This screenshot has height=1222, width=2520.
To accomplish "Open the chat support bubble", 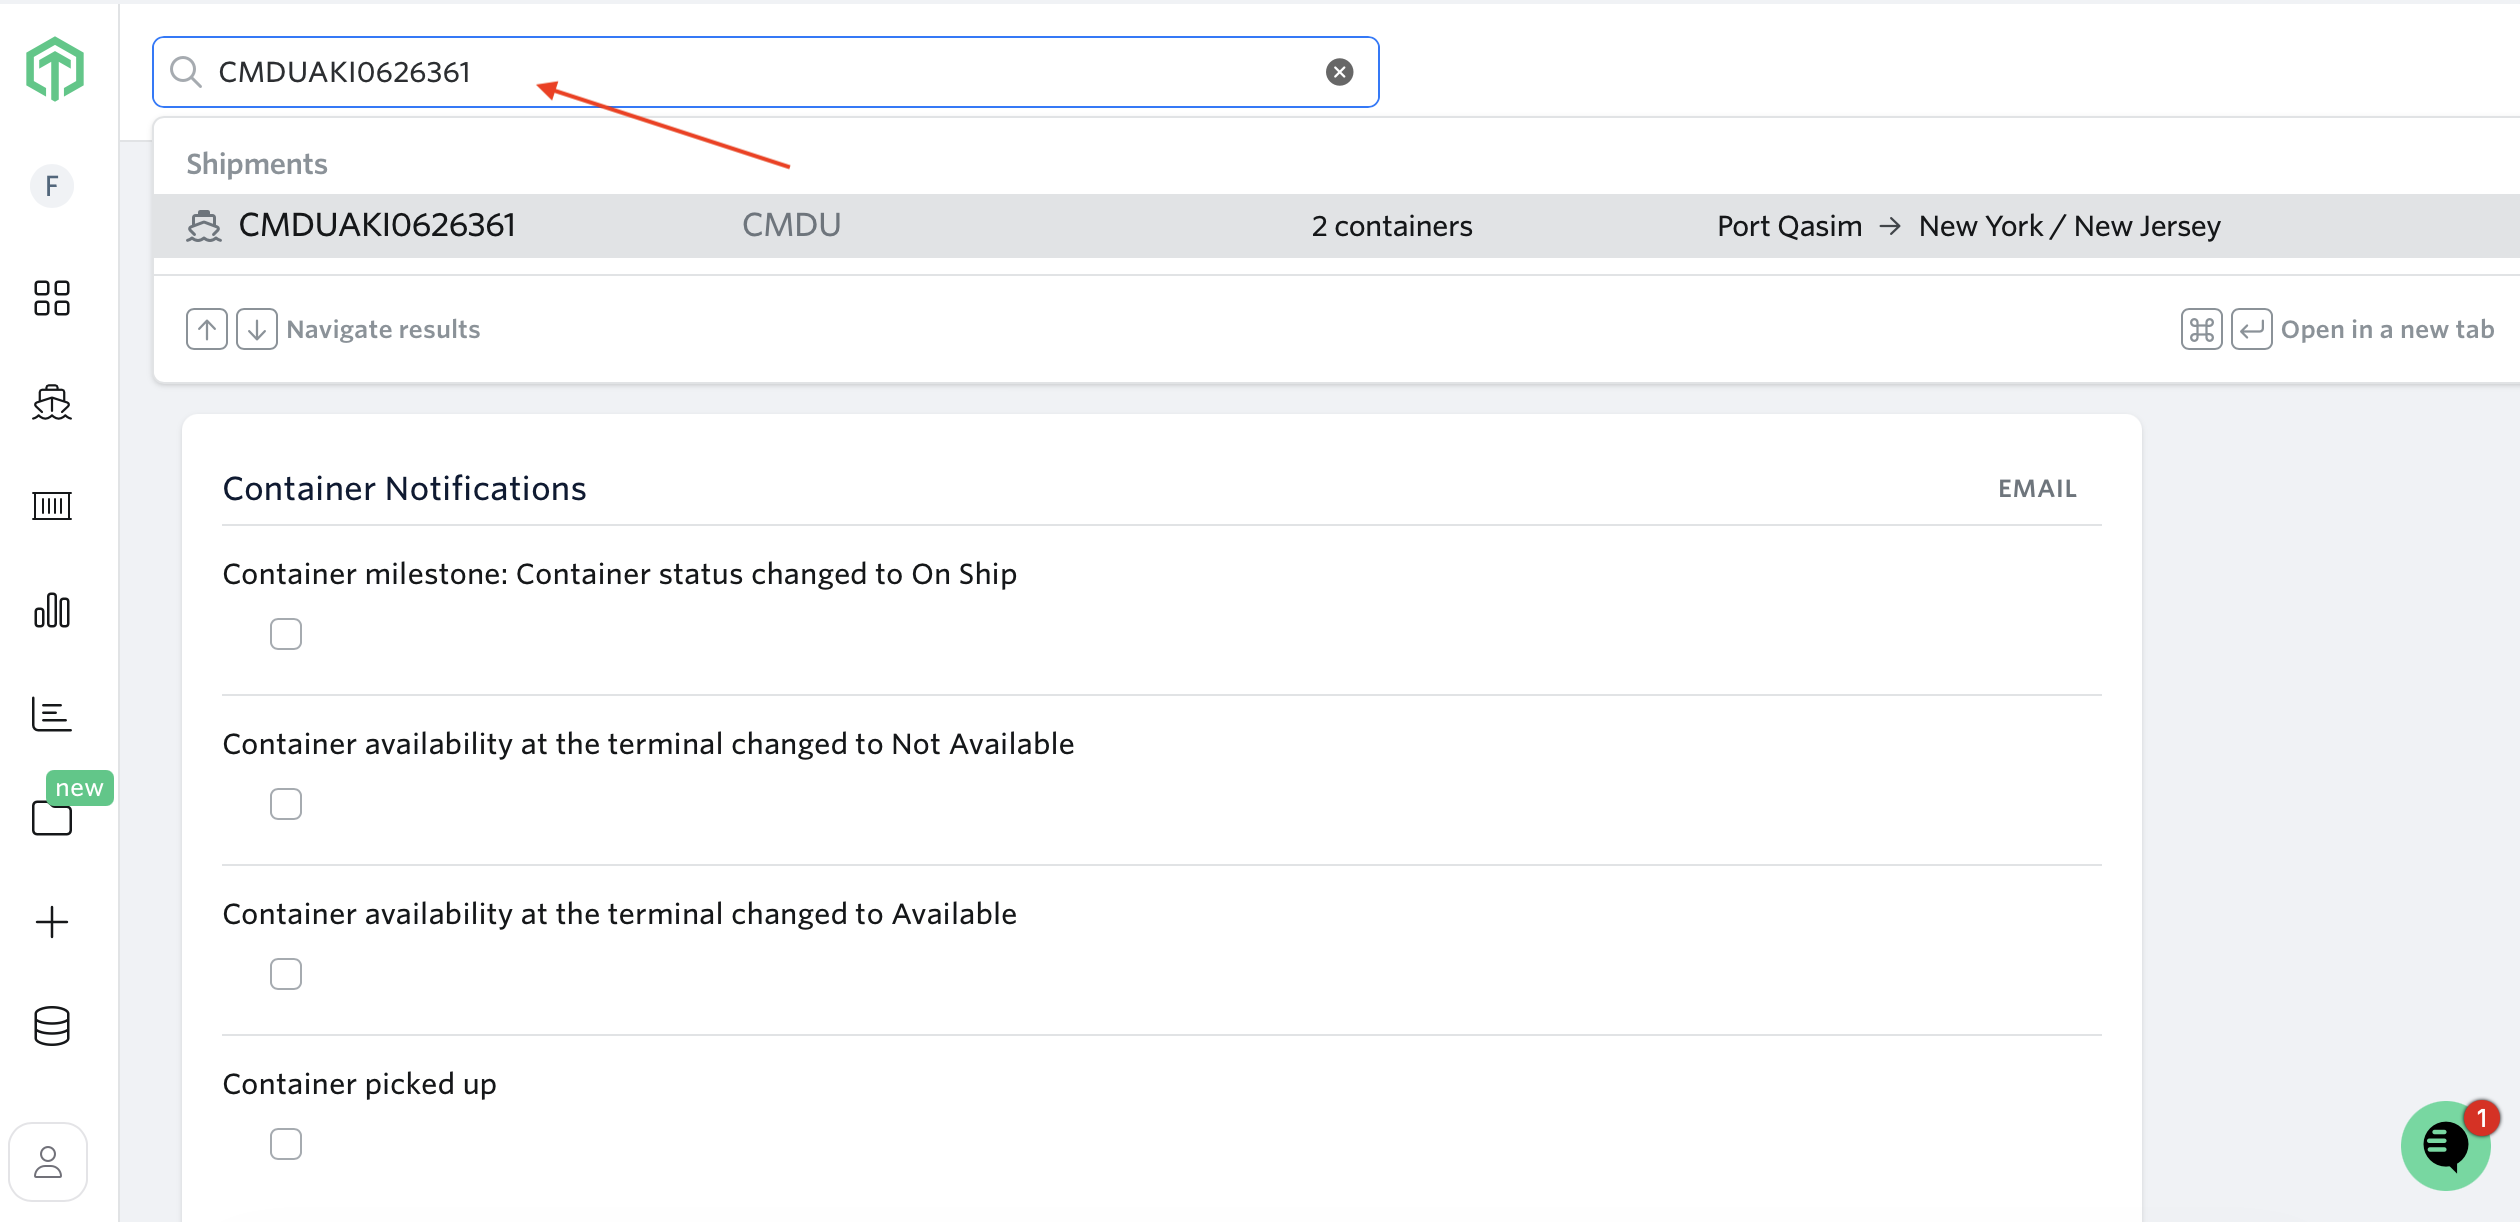I will tap(2445, 1146).
